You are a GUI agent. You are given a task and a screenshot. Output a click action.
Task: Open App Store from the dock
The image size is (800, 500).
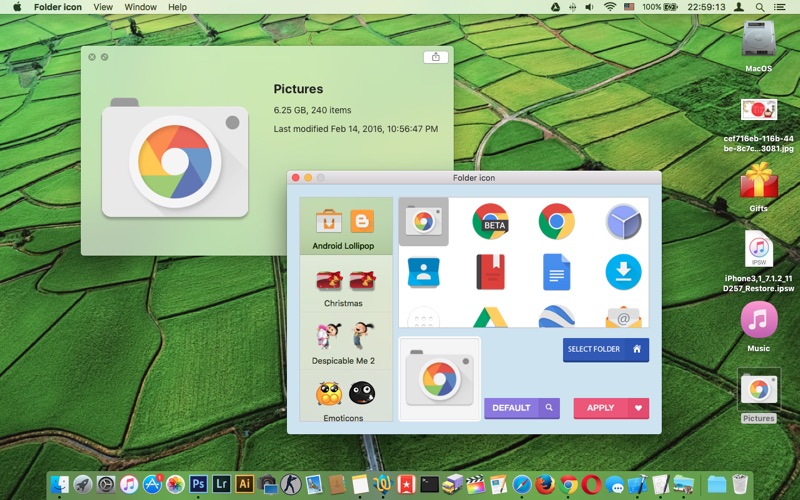(x=152, y=484)
